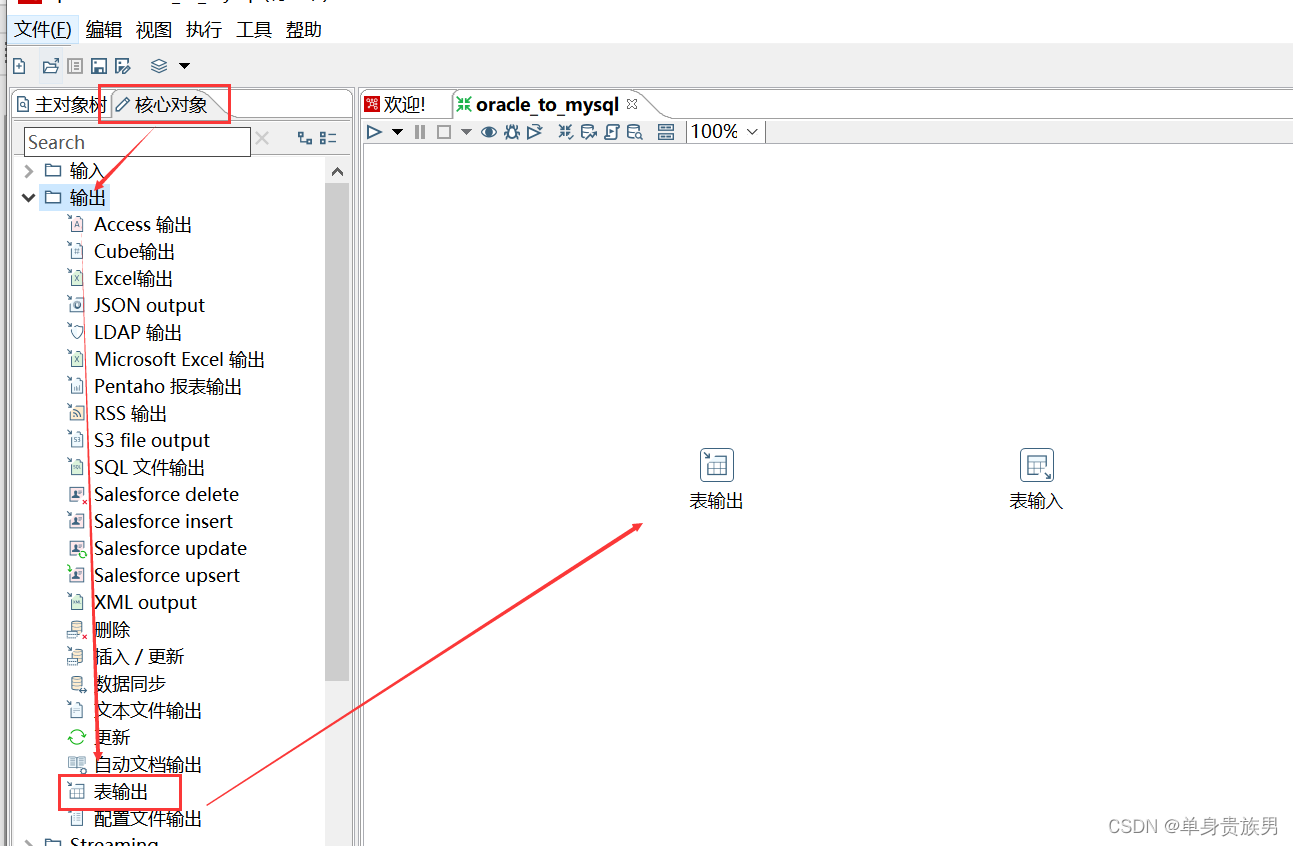Screen dimensions: 1293x846
Task: Close the oracle_to_mysql tab
Action: (x=632, y=104)
